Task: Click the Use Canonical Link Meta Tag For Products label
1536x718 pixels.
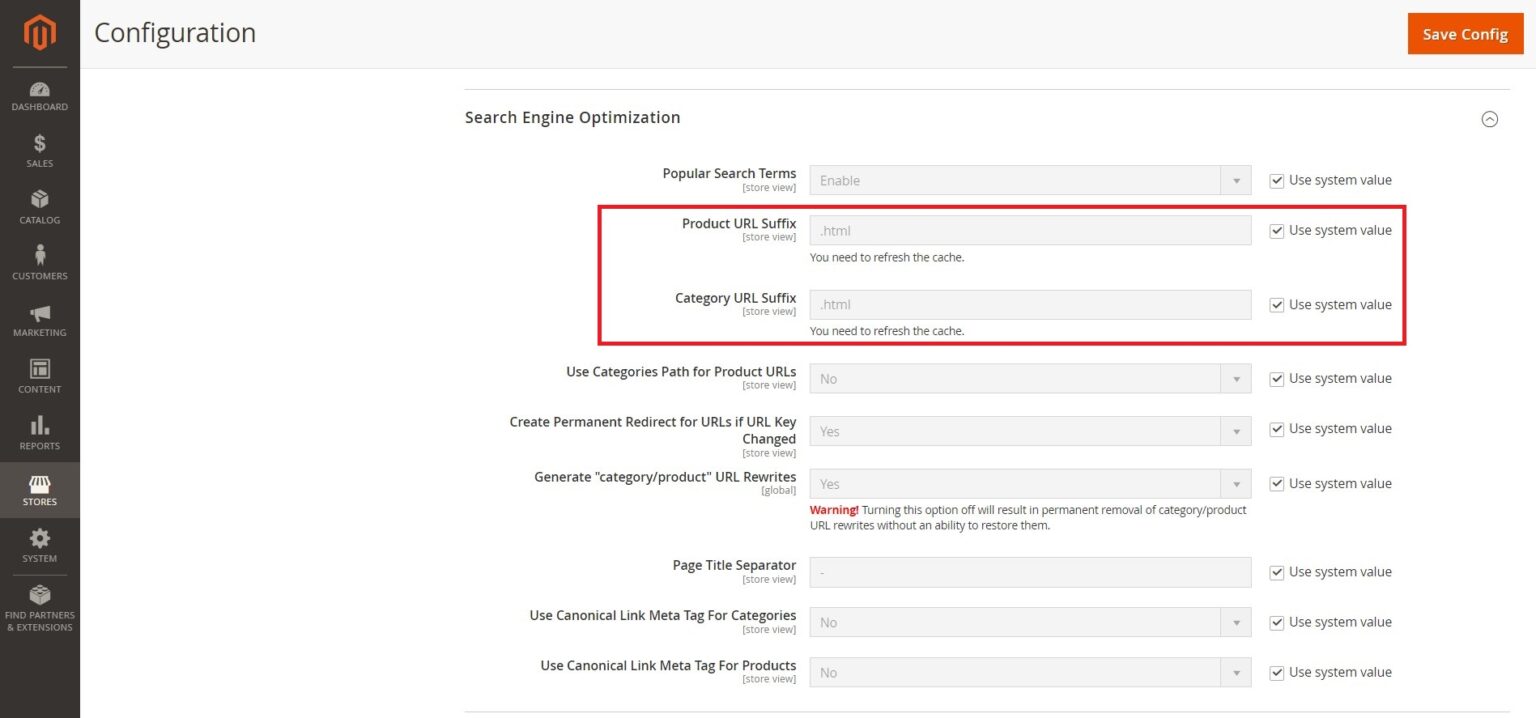Action: point(668,665)
